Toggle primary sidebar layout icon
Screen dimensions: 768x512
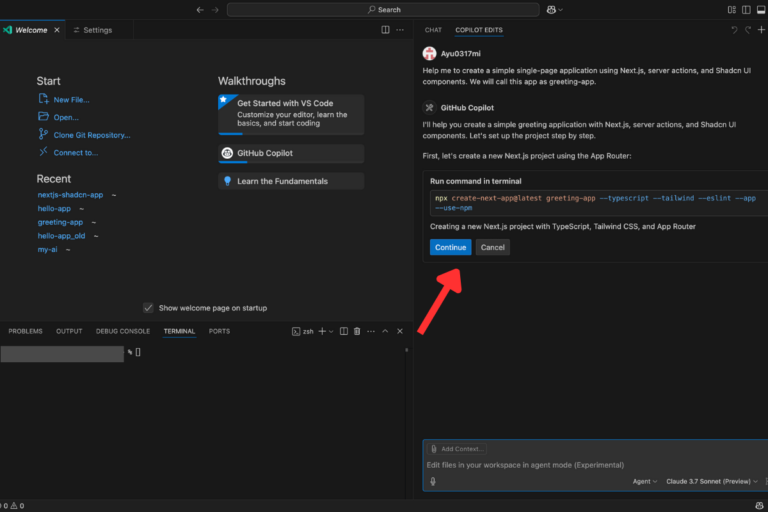tap(746, 10)
